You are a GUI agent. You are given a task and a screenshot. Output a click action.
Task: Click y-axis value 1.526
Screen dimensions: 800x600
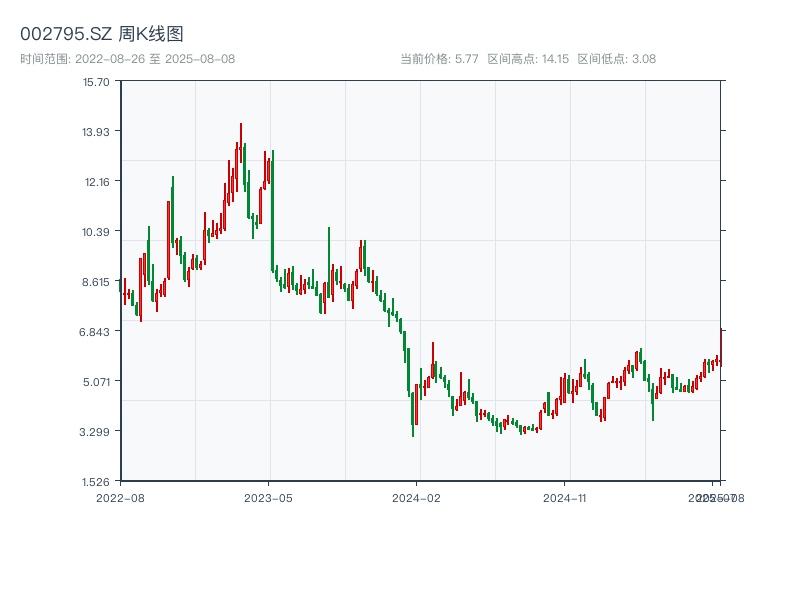point(96,482)
